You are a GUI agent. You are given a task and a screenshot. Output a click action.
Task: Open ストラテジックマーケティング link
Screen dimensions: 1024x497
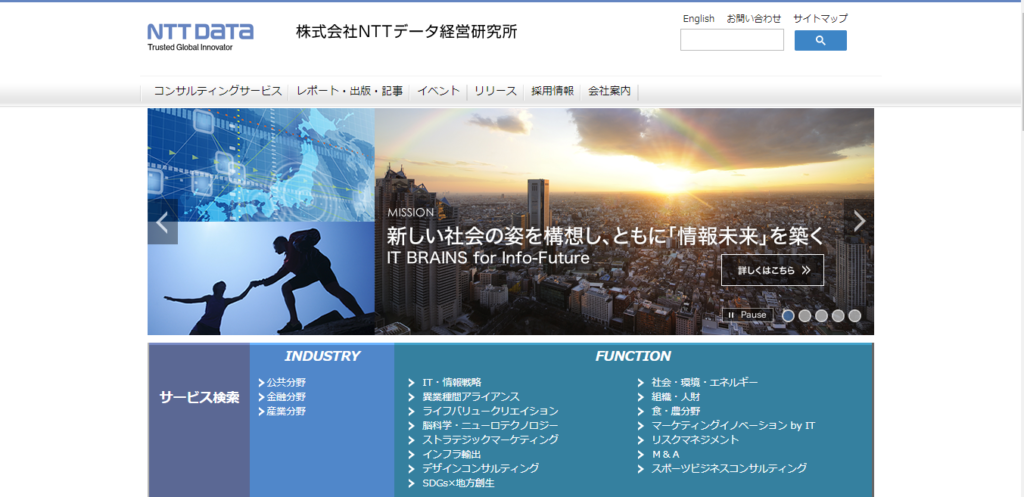(x=490, y=440)
